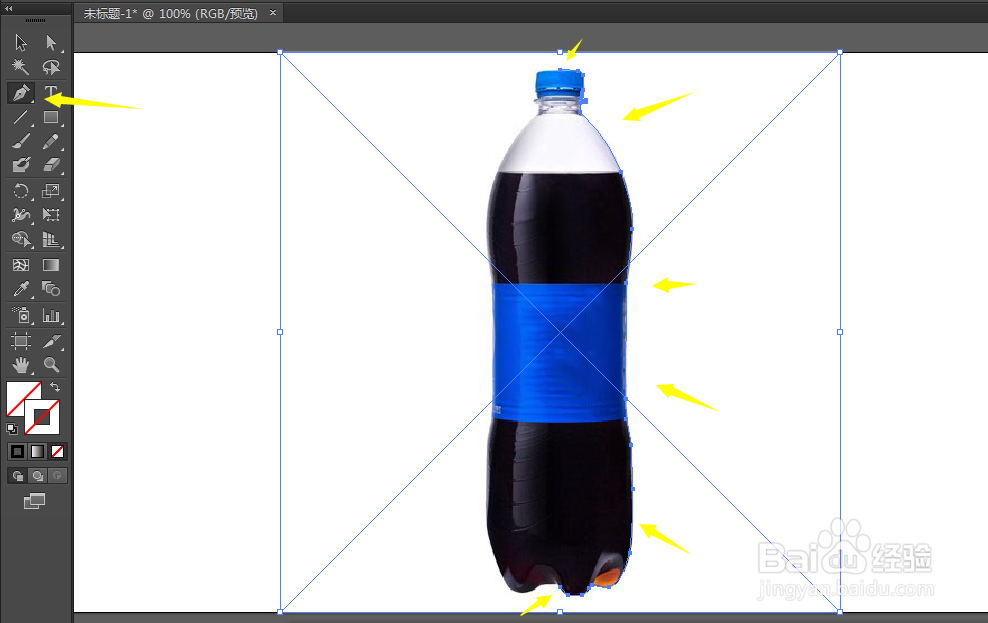Select the Pen tool
This screenshot has height=623, width=988.
pyautogui.click(x=21, y=93)
